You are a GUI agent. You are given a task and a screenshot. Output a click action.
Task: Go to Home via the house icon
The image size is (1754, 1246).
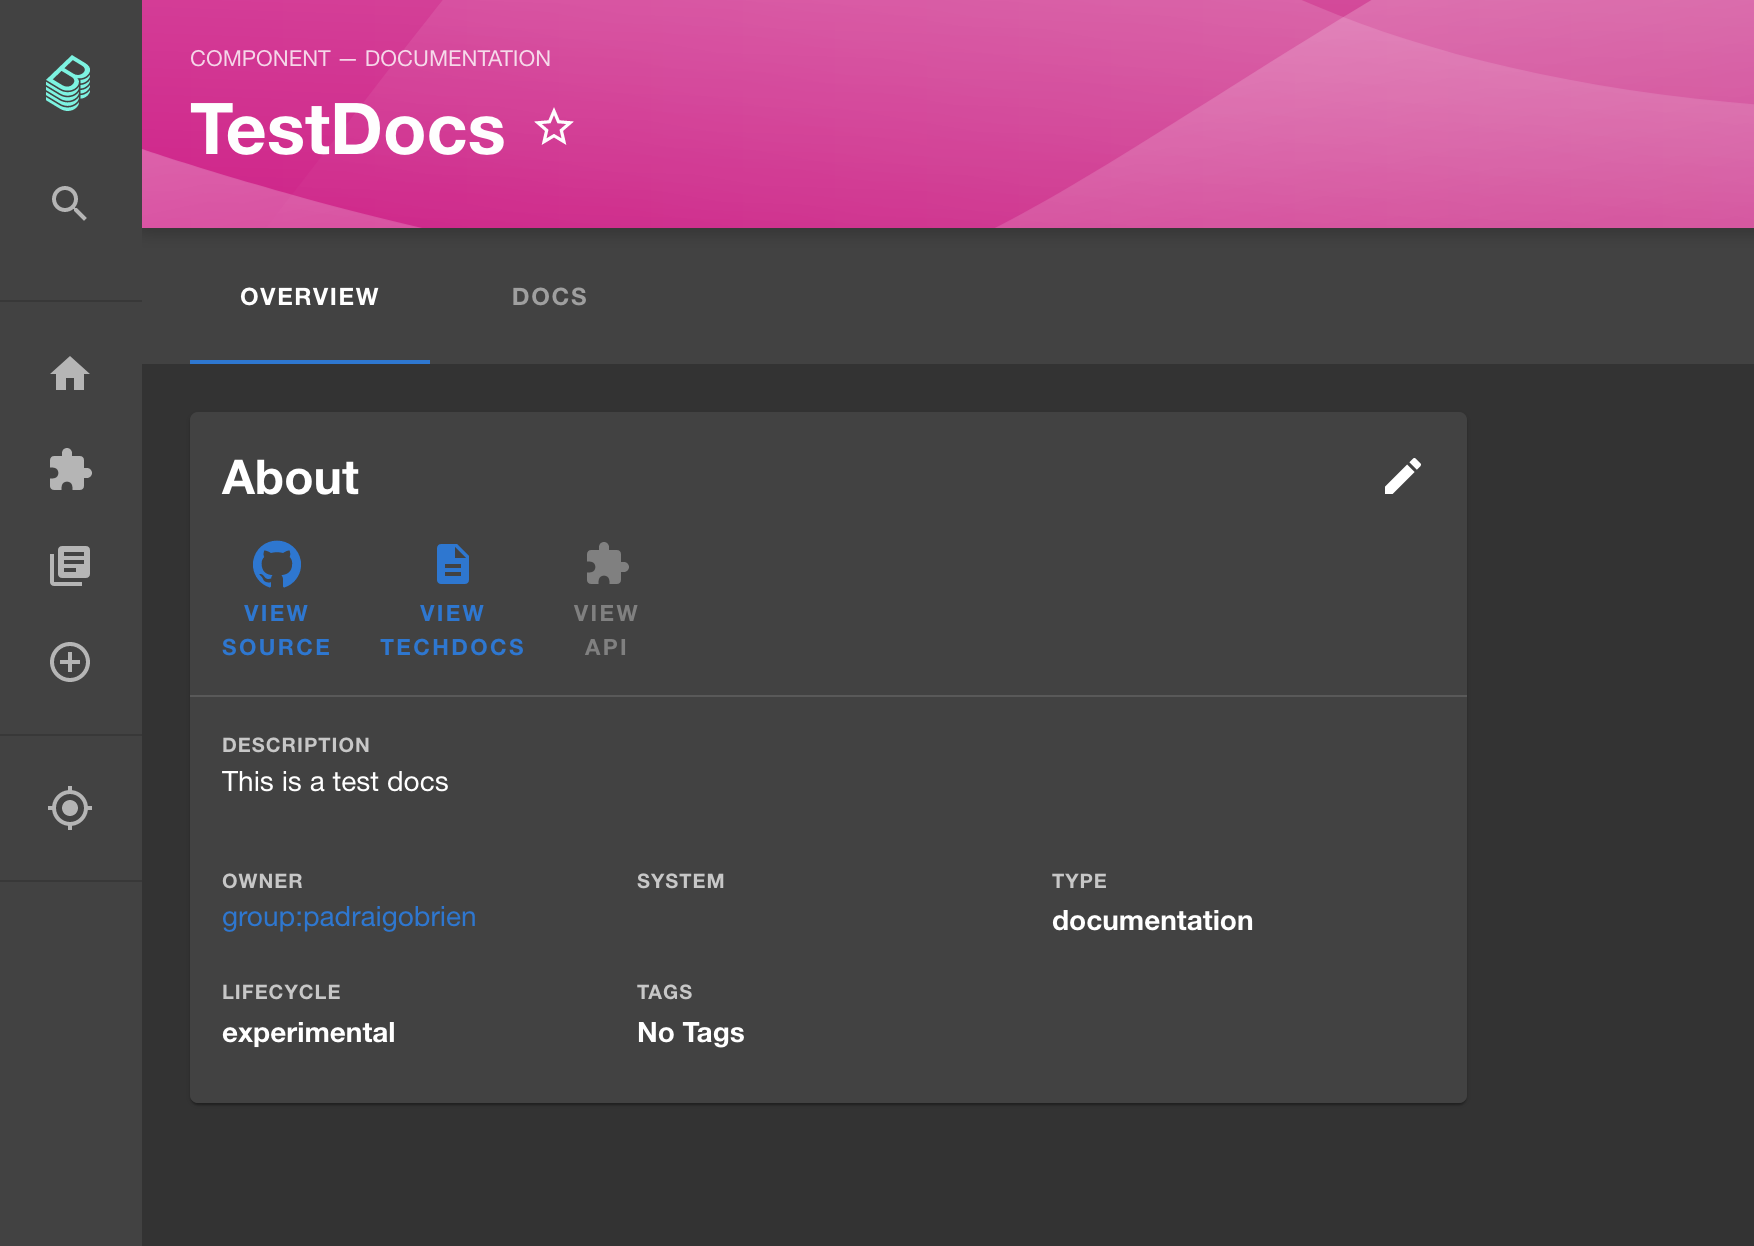[x=70, y=374]
